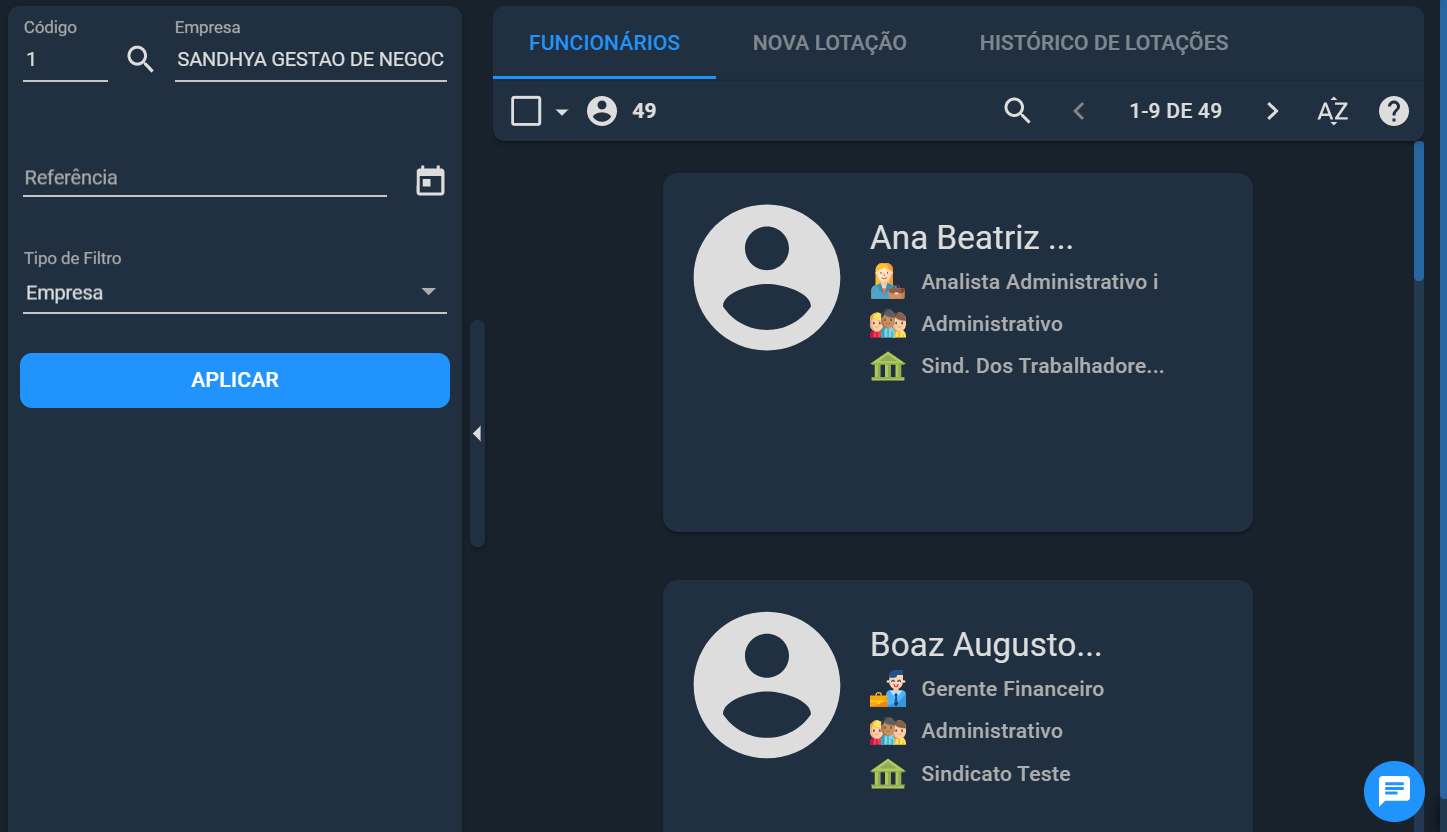Click Administrativo on Boaz Augusto's card

(x=992, y=731)
